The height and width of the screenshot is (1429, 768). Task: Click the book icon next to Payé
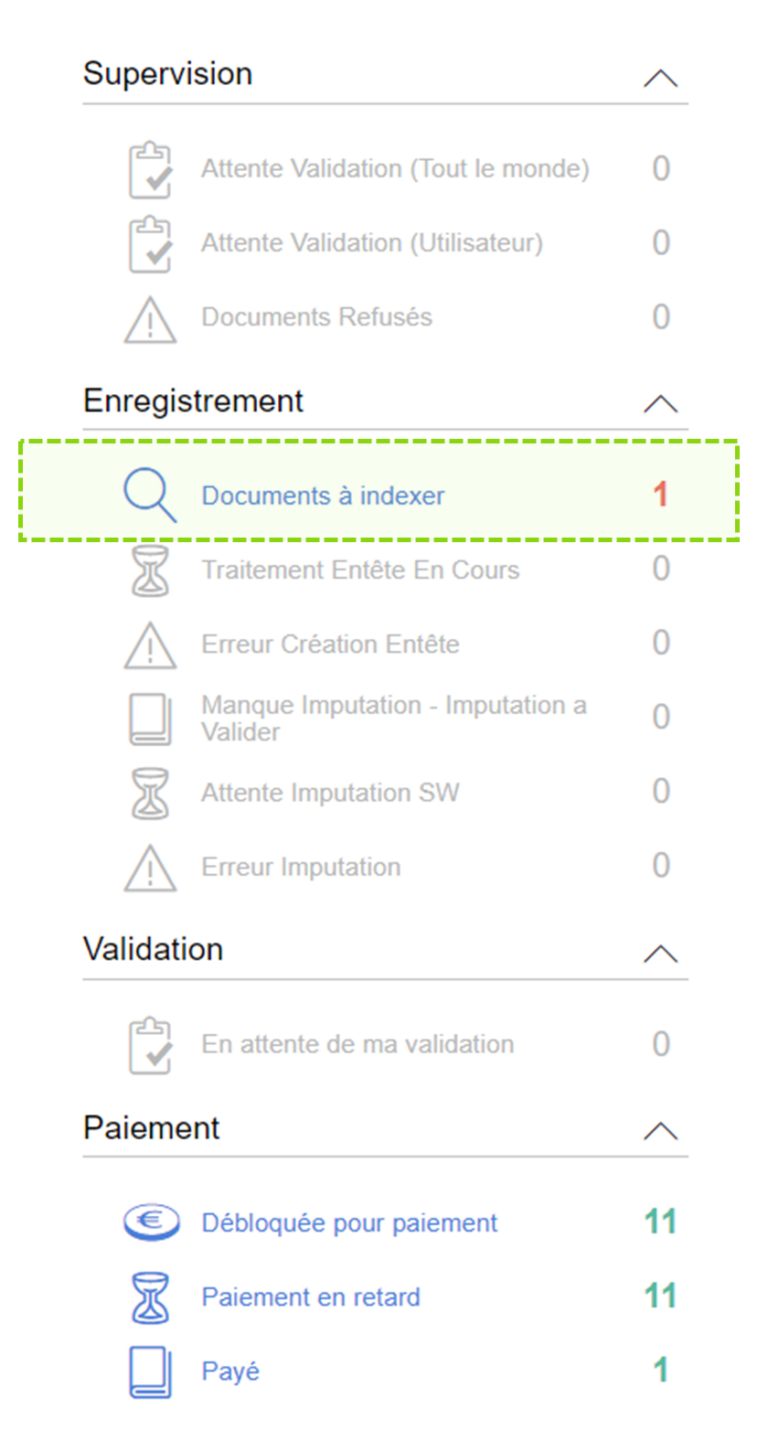[151, 1371]
